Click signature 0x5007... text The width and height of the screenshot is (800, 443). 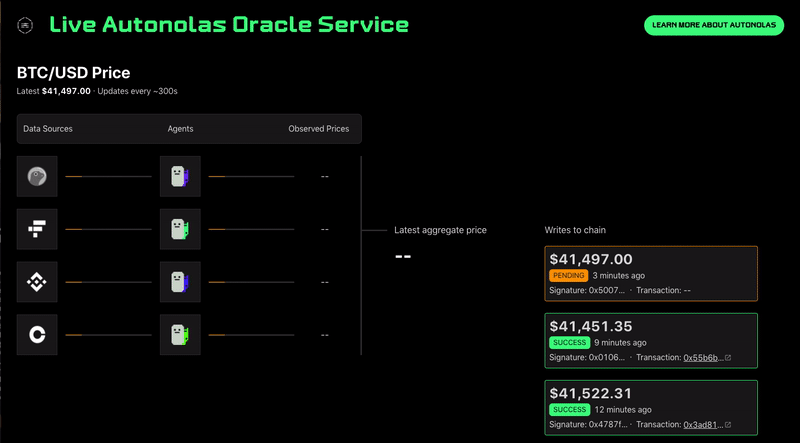click(587, 290)
